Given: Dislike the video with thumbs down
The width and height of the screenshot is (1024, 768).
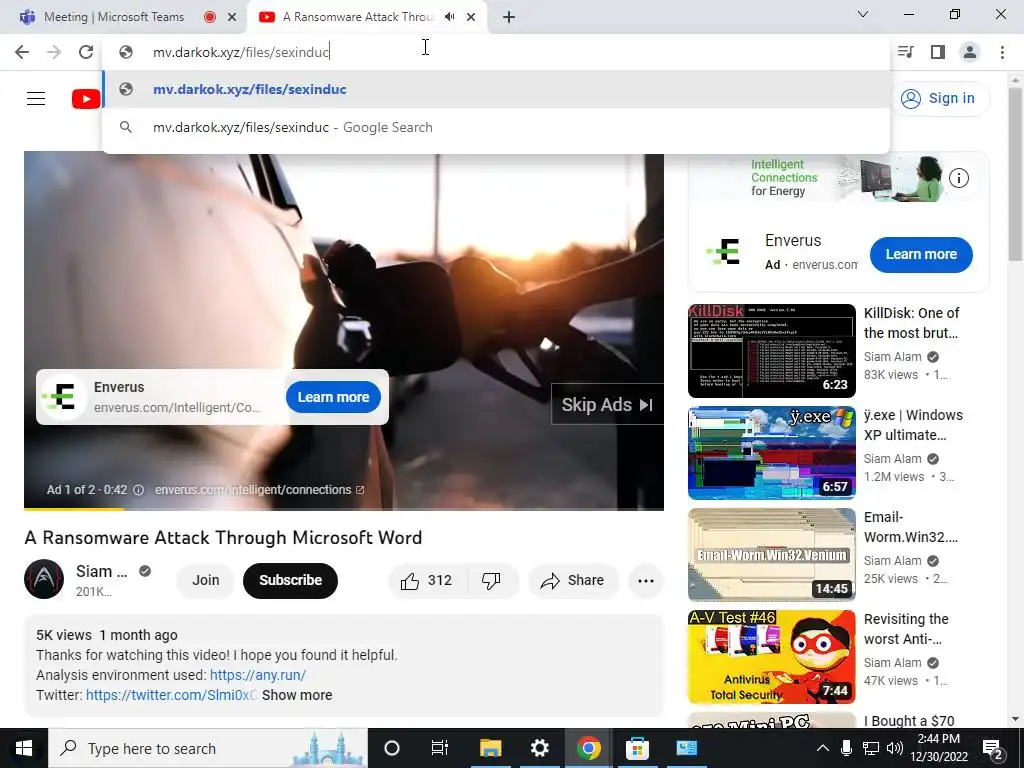Looking at the screenshot, I should coord(491,581).
